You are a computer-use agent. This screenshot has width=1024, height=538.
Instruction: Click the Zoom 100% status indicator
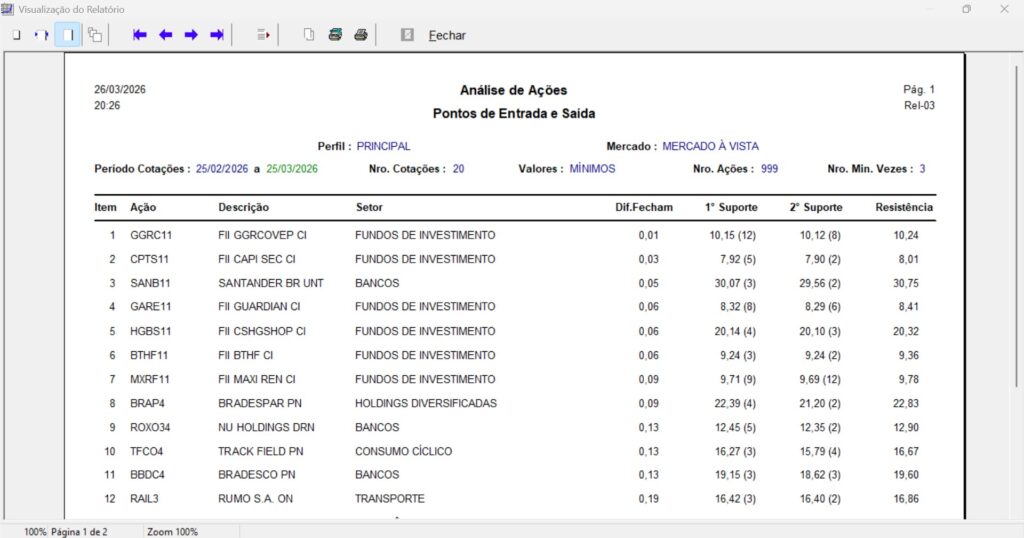tap(172, 531)
